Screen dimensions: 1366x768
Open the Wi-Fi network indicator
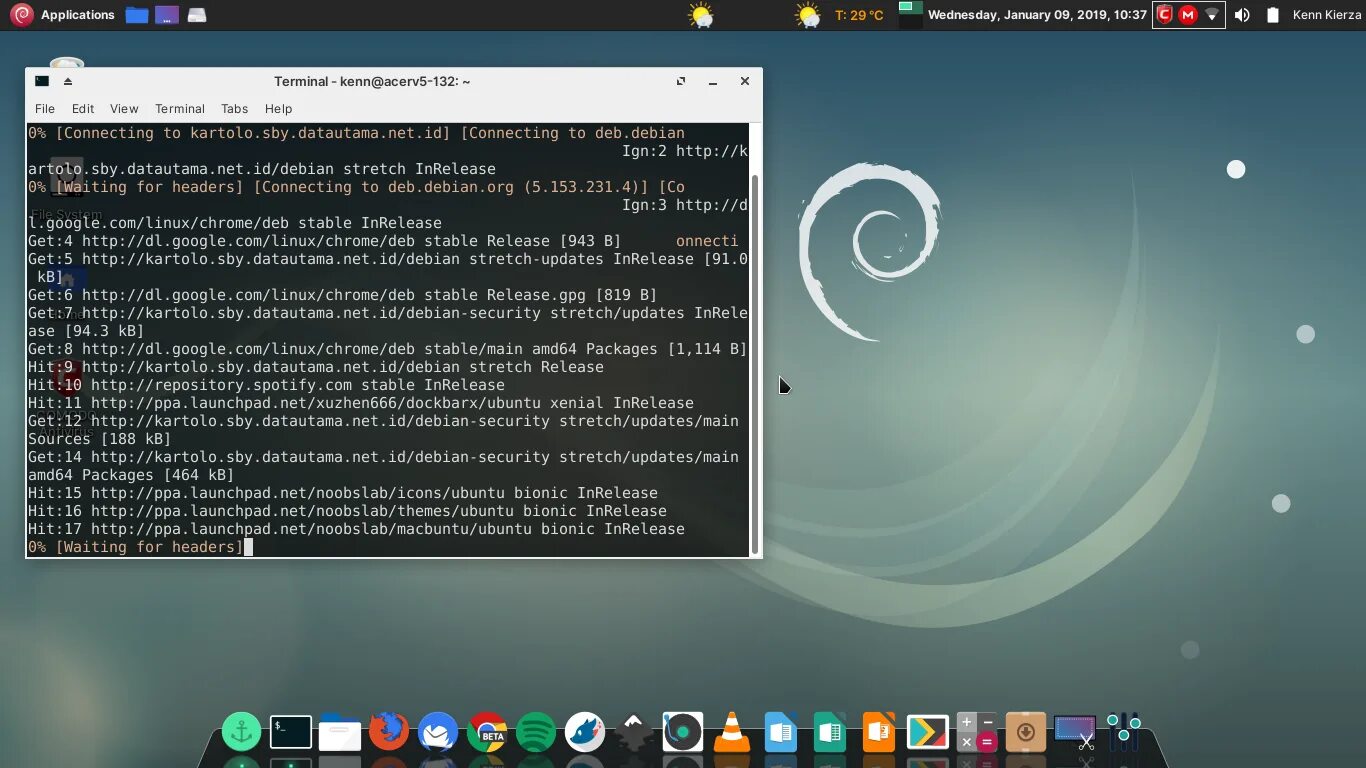click(x=1212, y=15)
